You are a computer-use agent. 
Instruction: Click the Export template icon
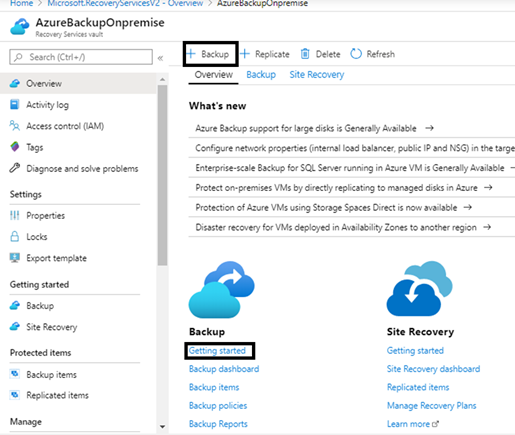tap(15, 258)
